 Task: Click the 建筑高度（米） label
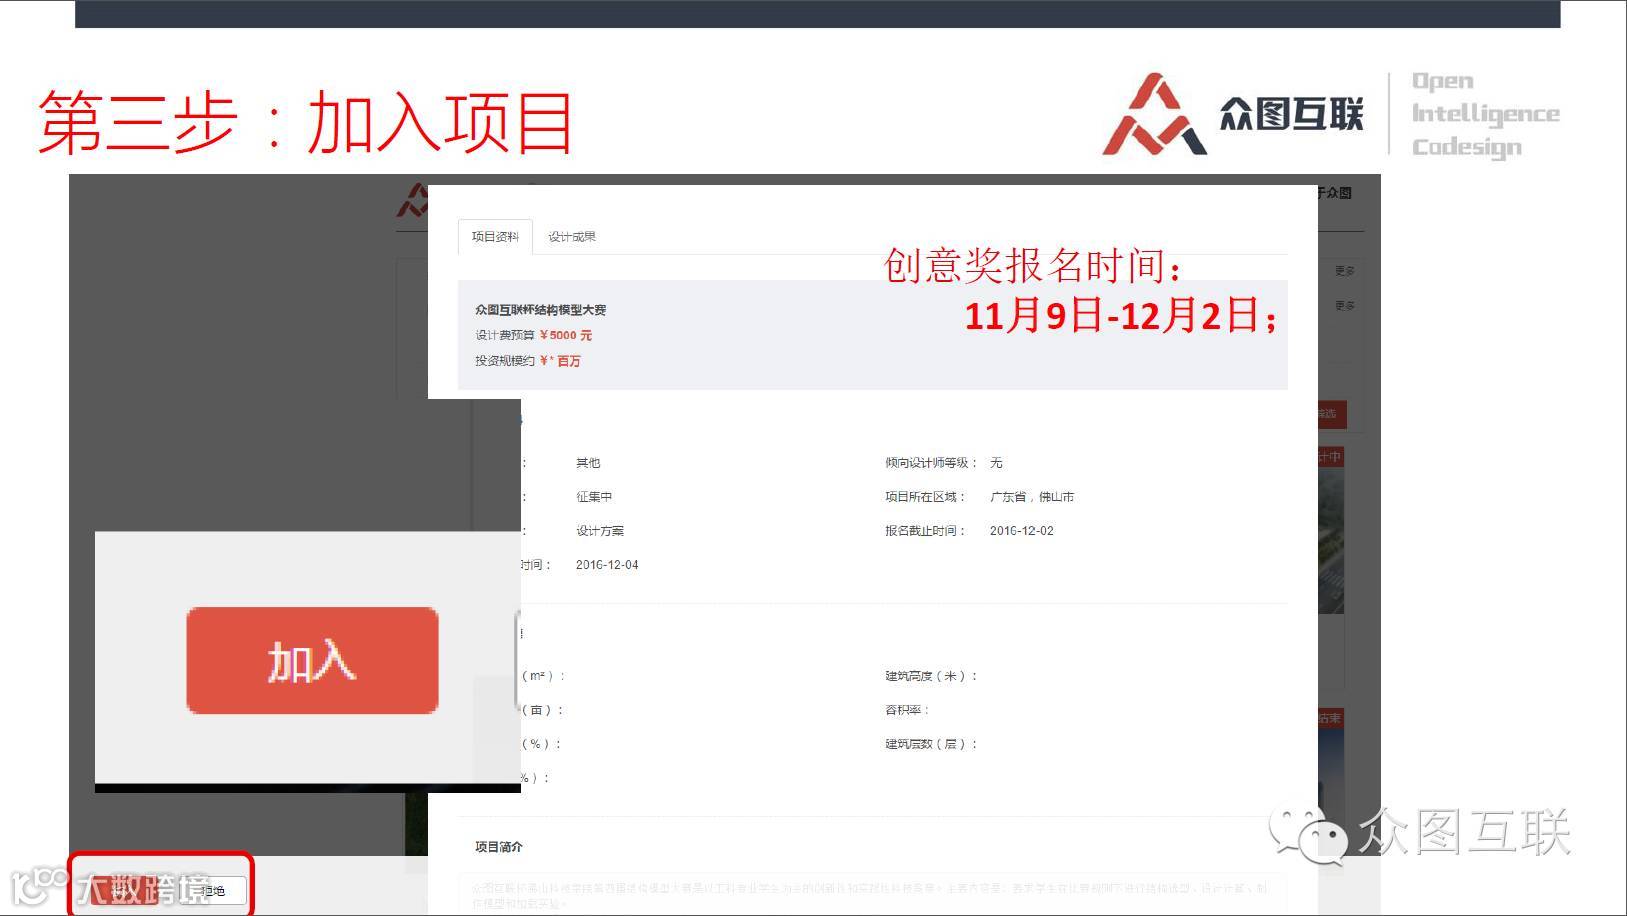931,676
